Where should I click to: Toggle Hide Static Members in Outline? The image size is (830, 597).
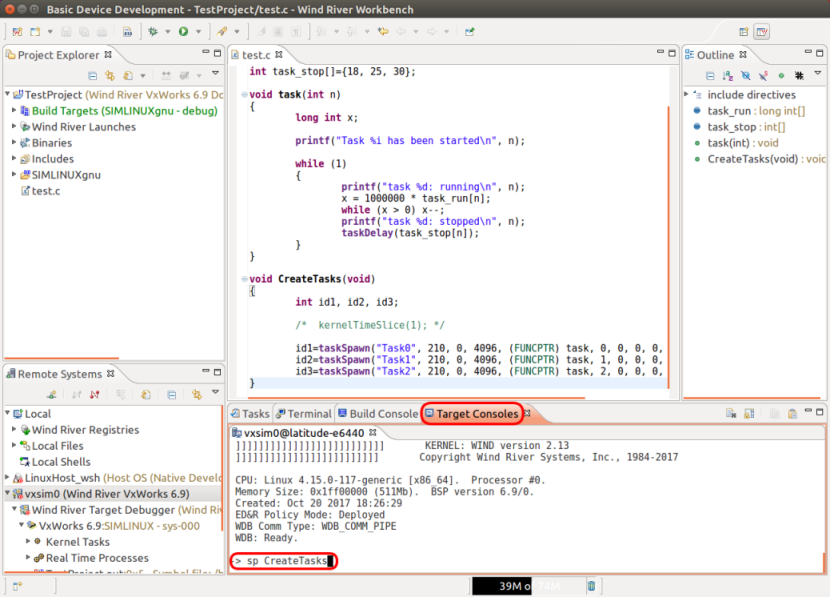click(x=763, y=76)
